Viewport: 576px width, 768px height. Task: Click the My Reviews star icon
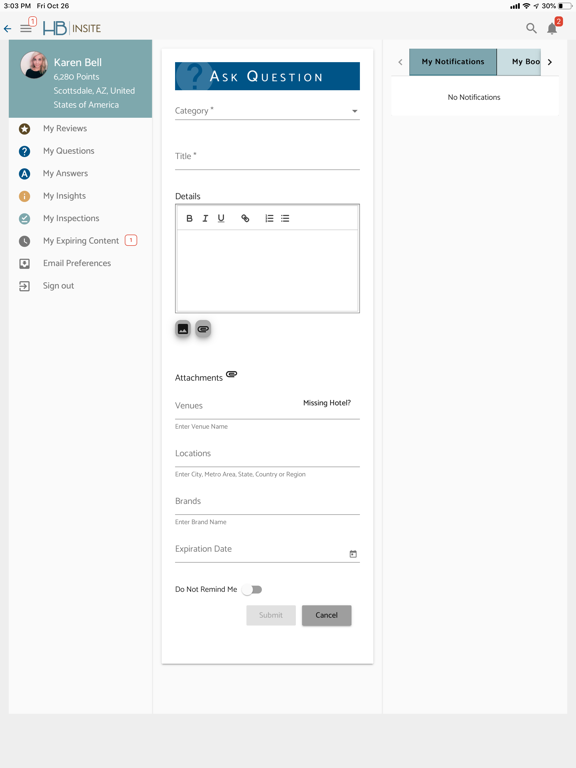[24, 129]
